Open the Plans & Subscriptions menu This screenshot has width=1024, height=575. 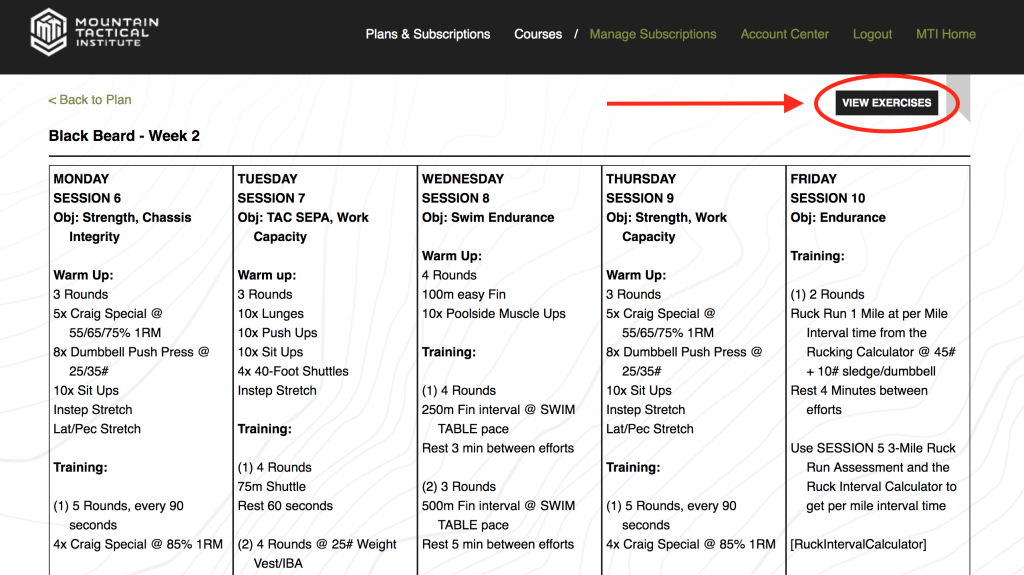pos(427,34)
